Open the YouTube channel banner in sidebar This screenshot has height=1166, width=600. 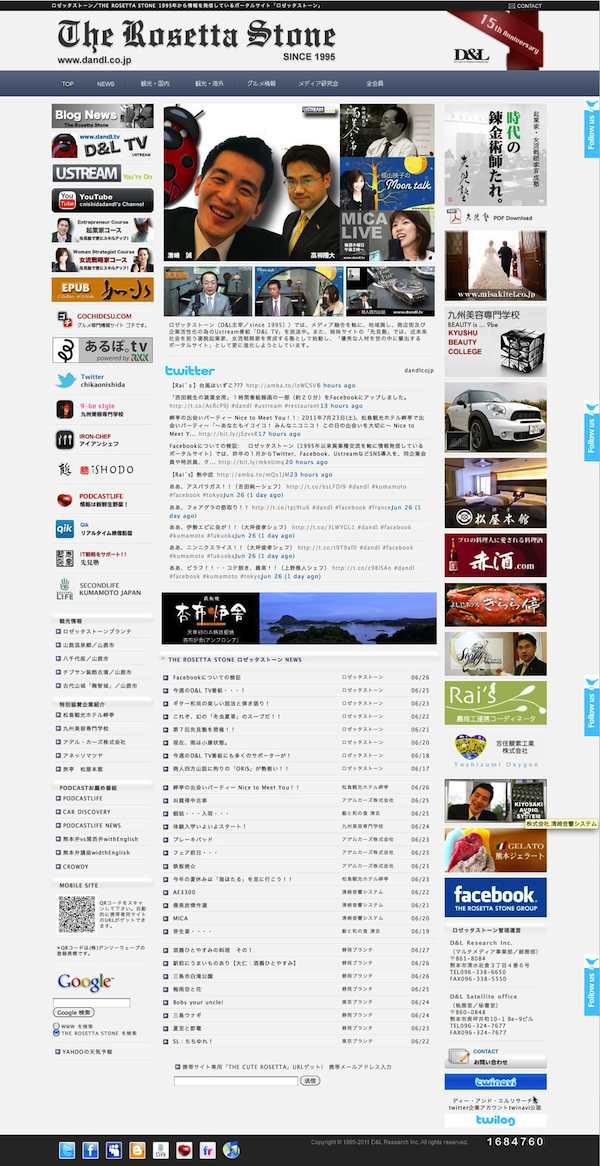click(102, 201)
